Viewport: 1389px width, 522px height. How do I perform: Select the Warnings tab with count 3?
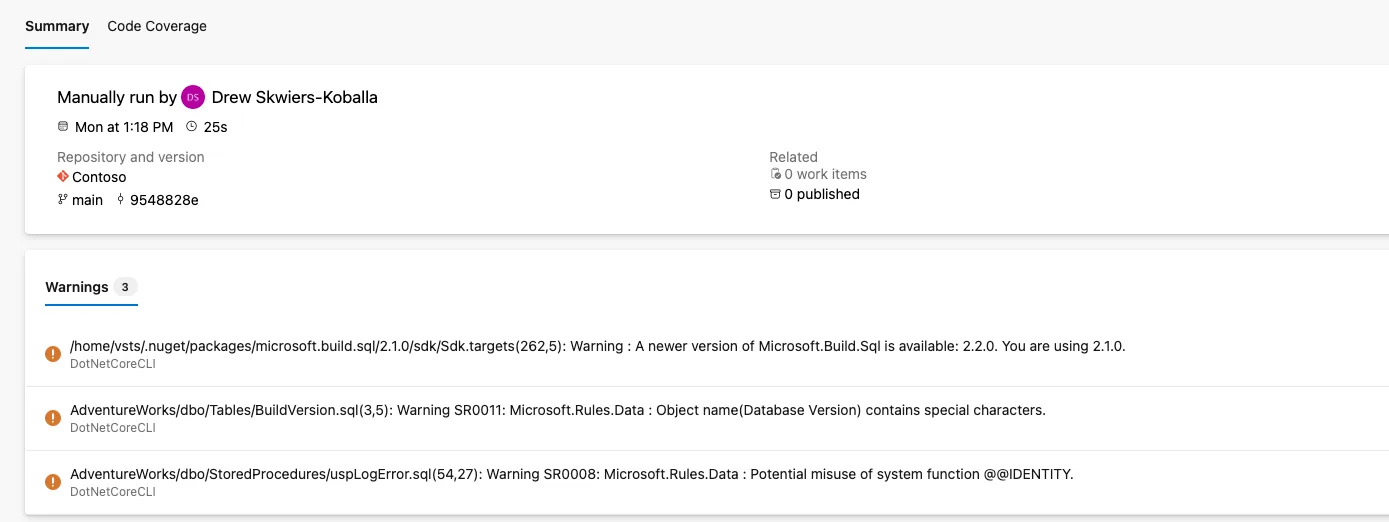click(x=91, y=287)
